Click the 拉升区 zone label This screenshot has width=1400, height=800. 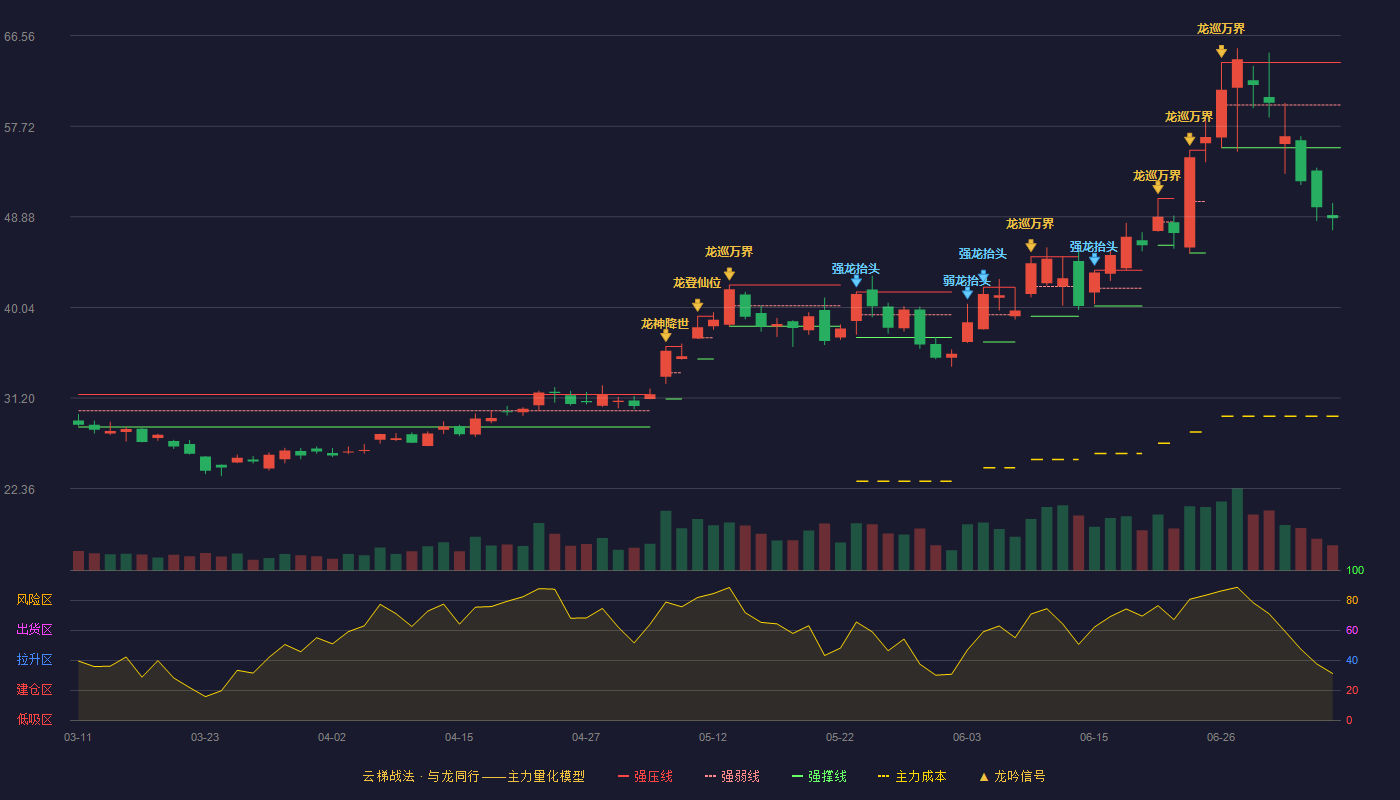(34, 660)
